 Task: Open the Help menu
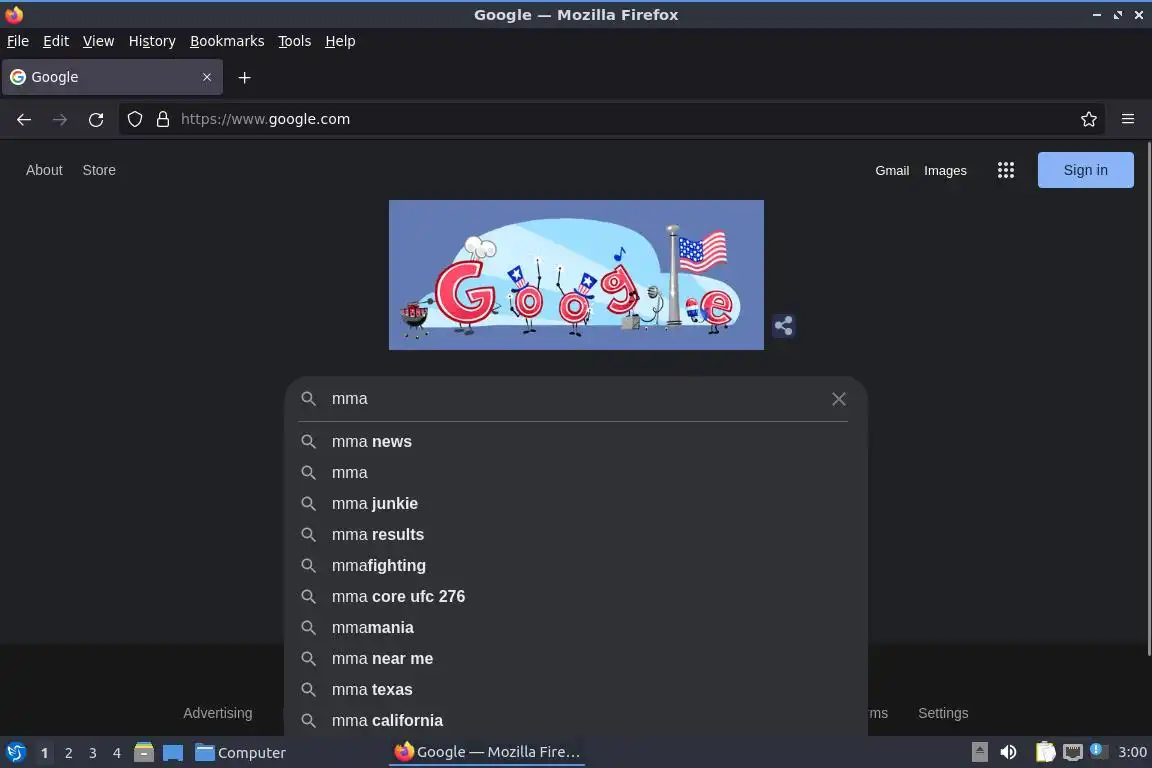[340, 41]
